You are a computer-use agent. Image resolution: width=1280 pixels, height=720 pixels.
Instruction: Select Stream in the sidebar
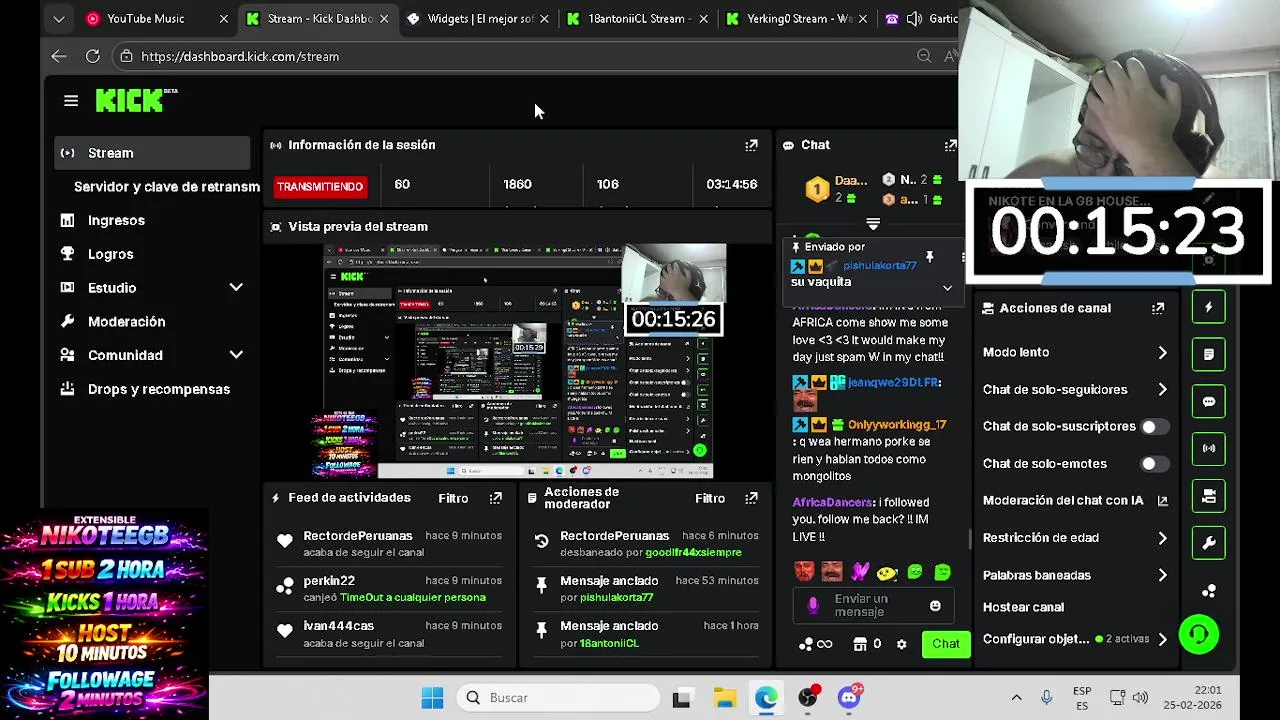tap(152, 153)
